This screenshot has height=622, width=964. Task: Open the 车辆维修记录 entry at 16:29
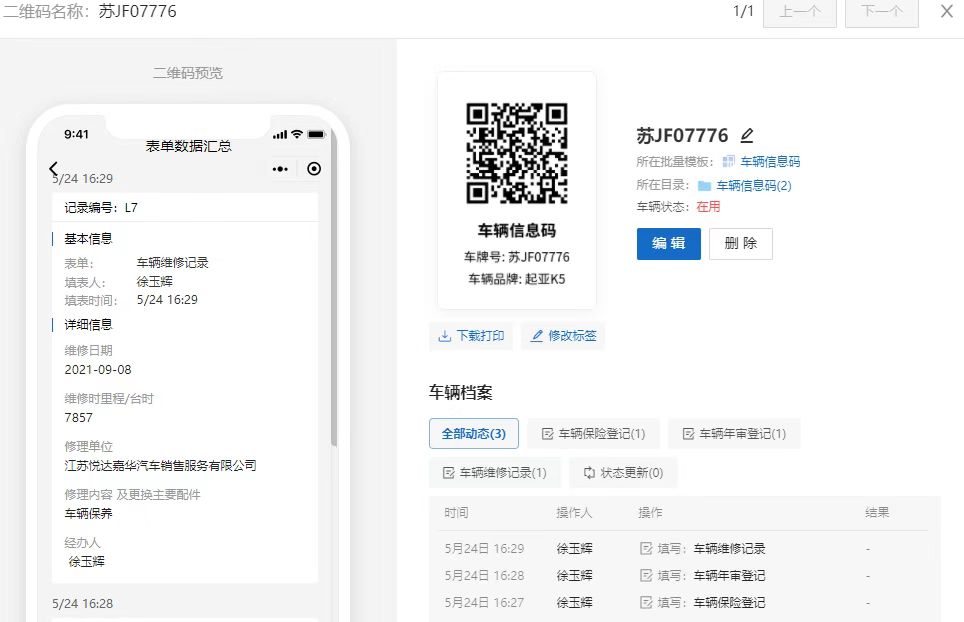tap(729, 549)
